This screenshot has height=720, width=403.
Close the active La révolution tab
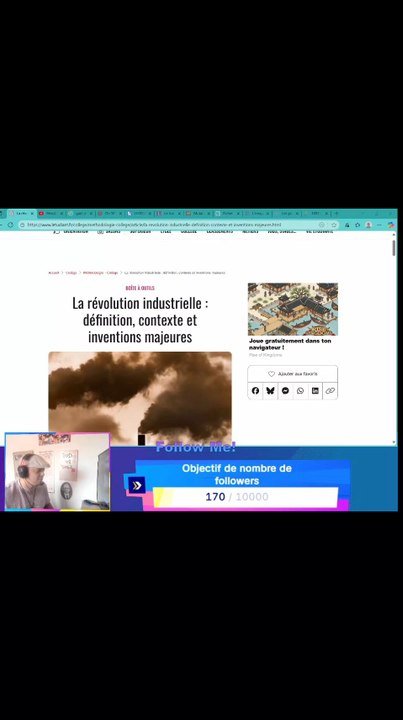point(32,214)
